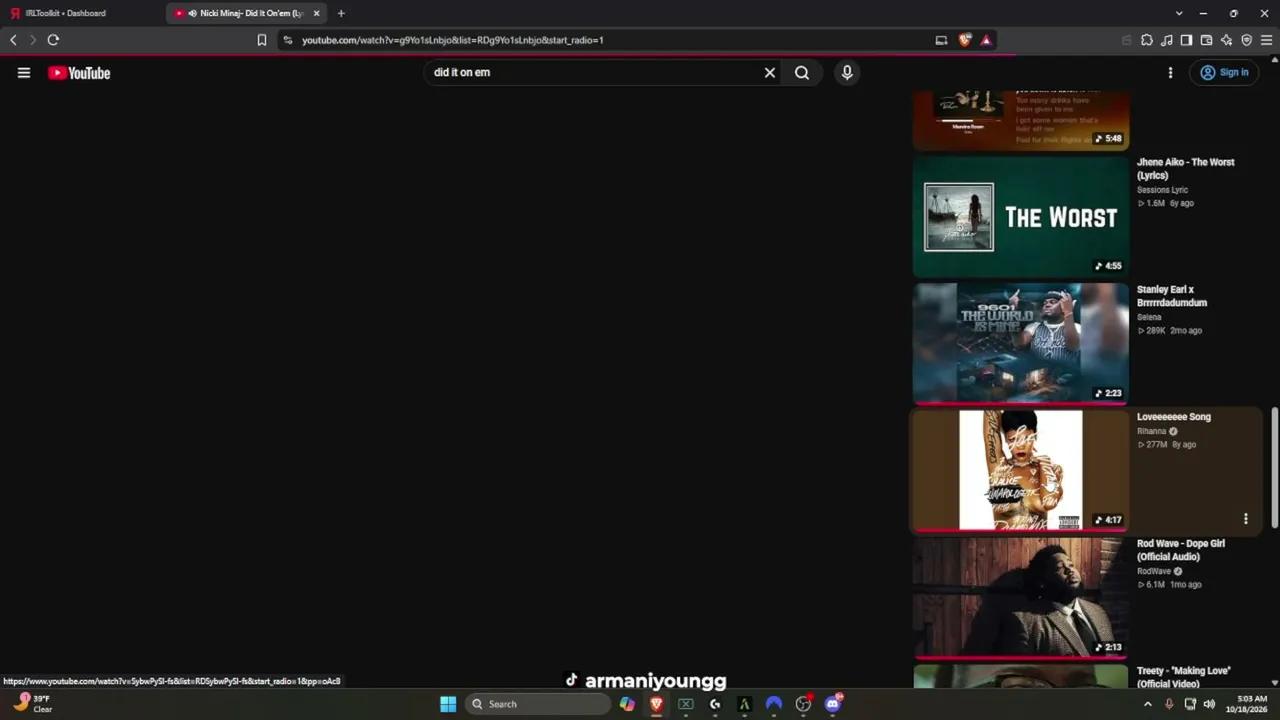
Task: Open more options for Loveeeeeee Song
Action: [x=1246, y=519]
